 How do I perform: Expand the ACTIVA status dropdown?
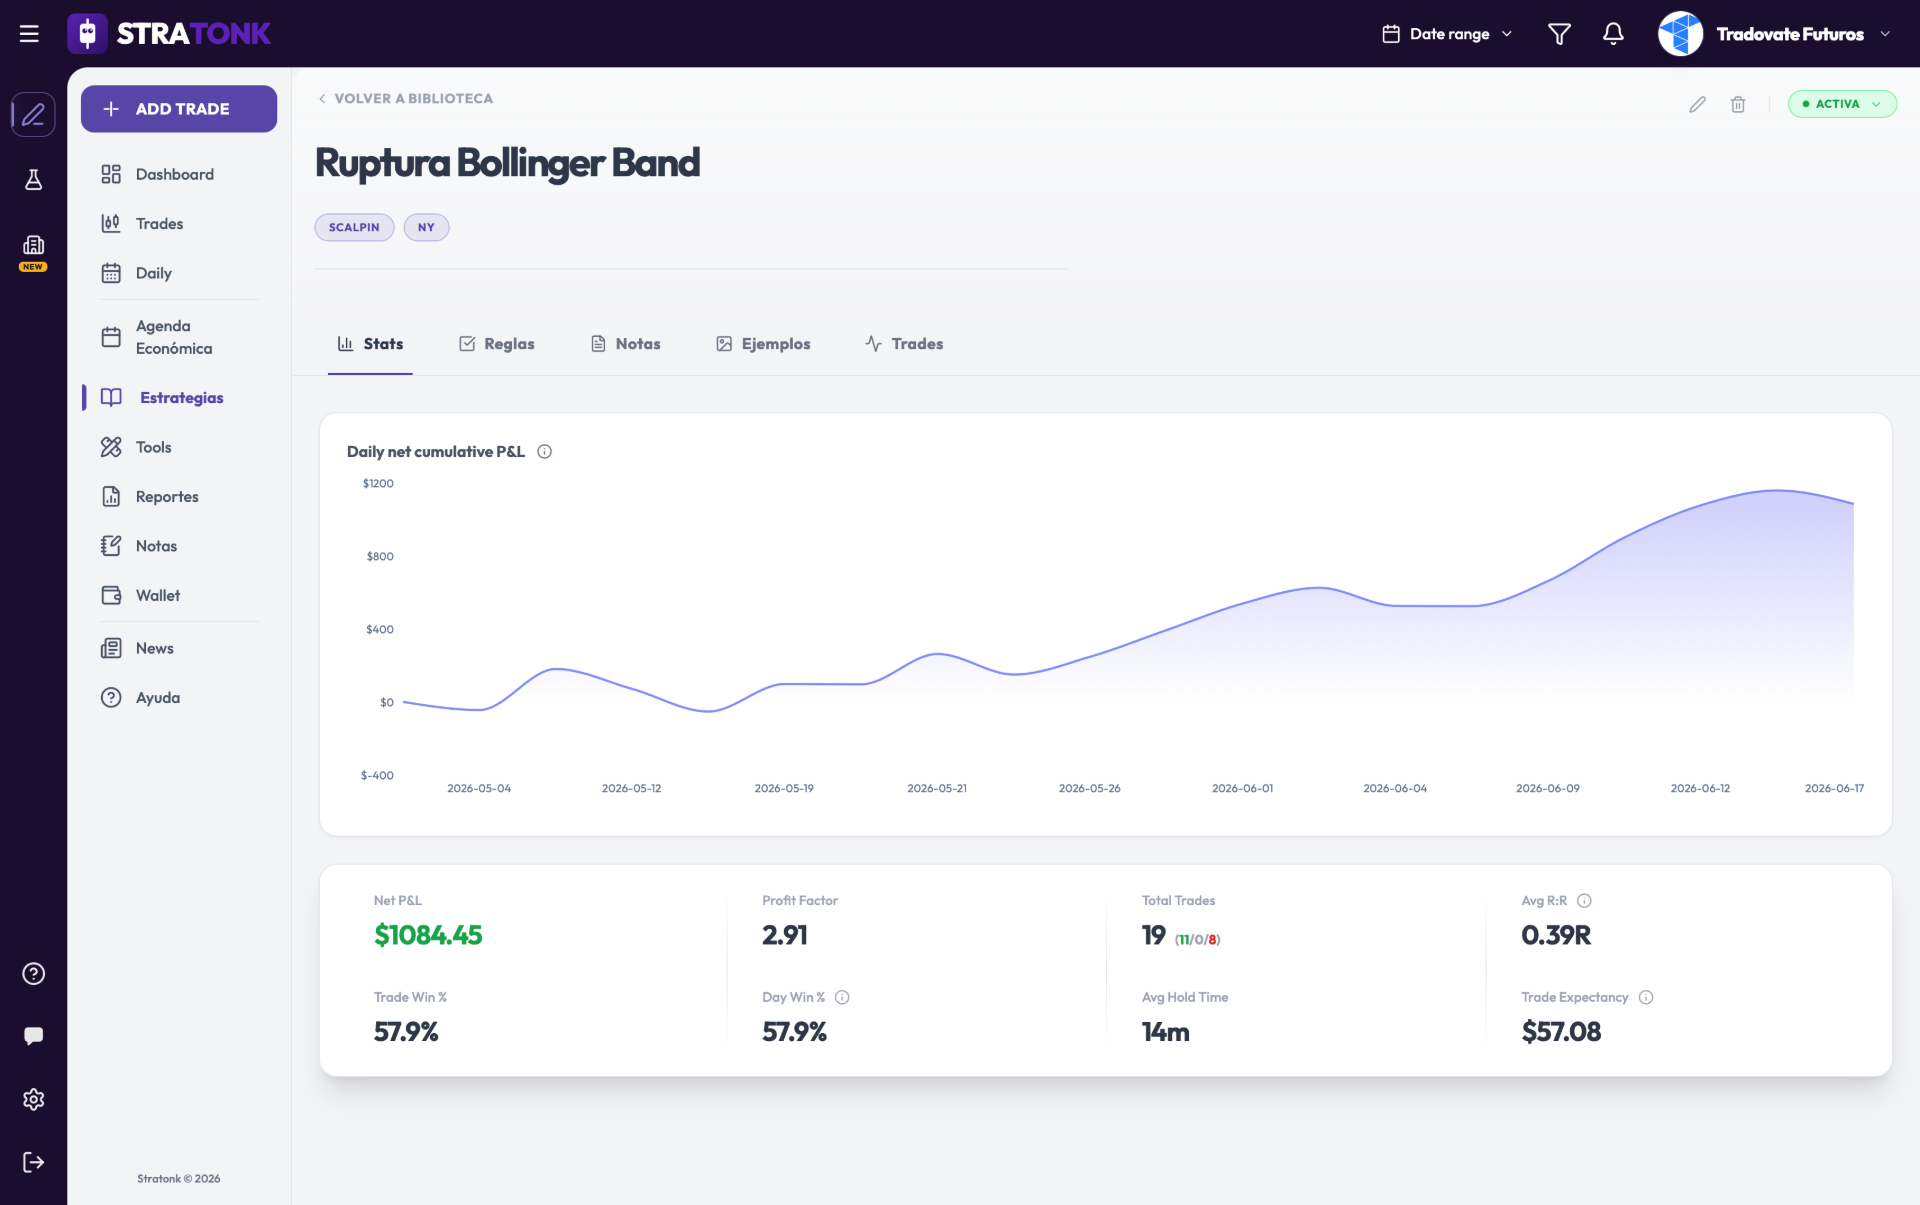[x=1842, y=104]
